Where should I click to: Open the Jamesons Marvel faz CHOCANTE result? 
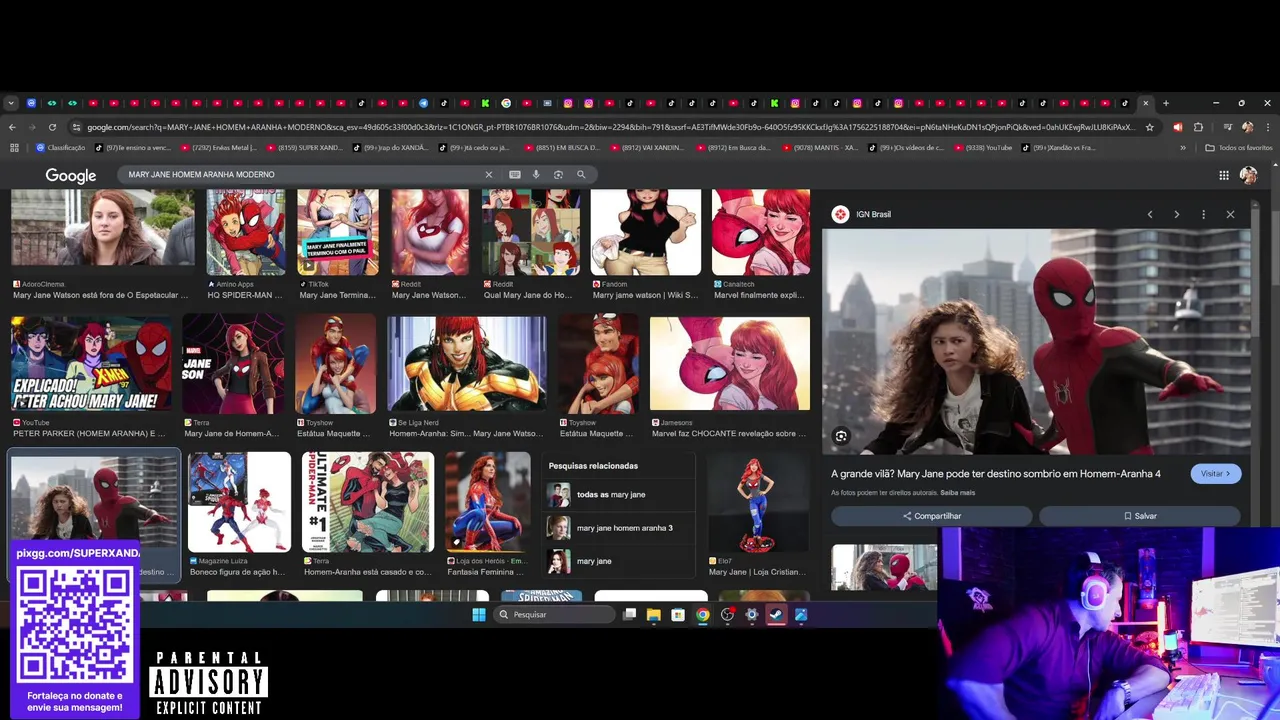[730, 378]
